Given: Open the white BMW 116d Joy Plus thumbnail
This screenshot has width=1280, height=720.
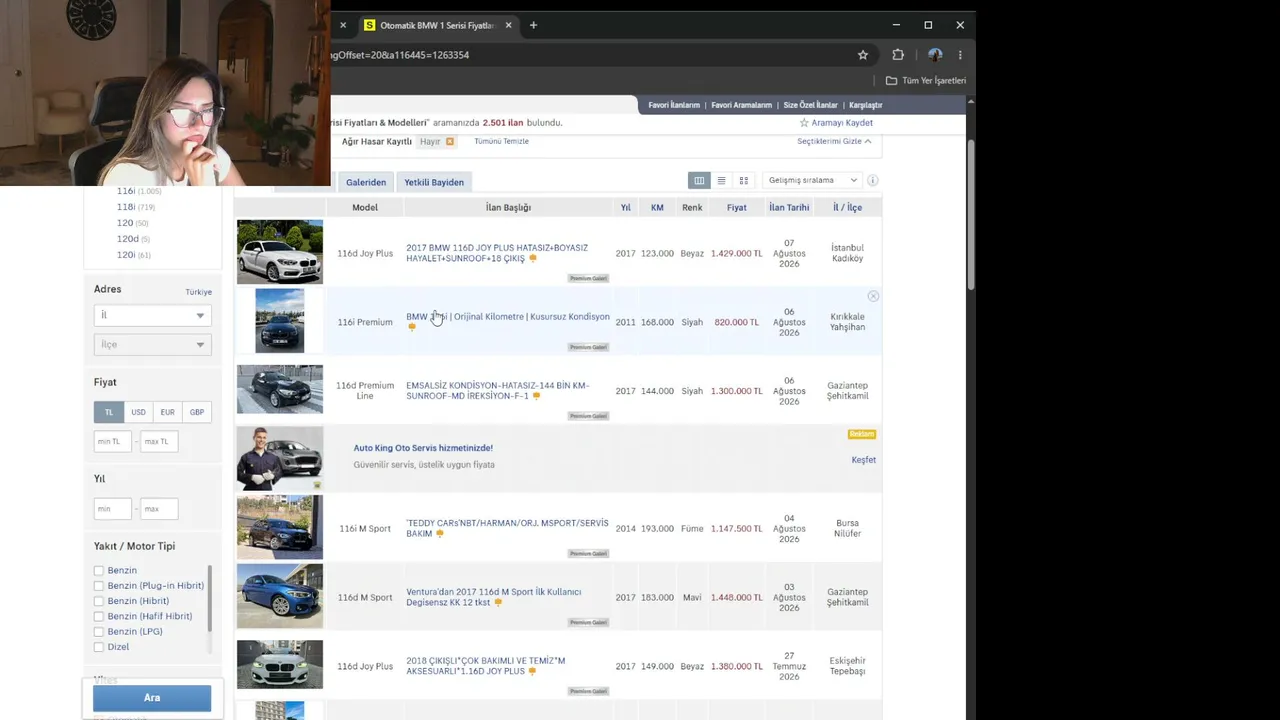Looking at the screenshot, I should click(x=280, y=252).
